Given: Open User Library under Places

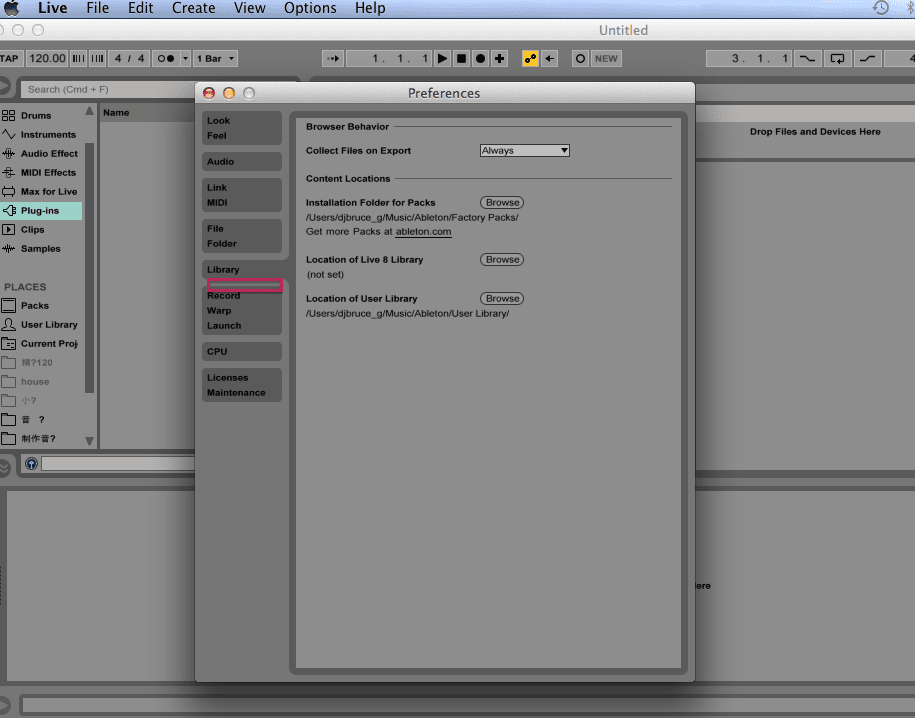Looking at the screenshot, I should 41,325.
